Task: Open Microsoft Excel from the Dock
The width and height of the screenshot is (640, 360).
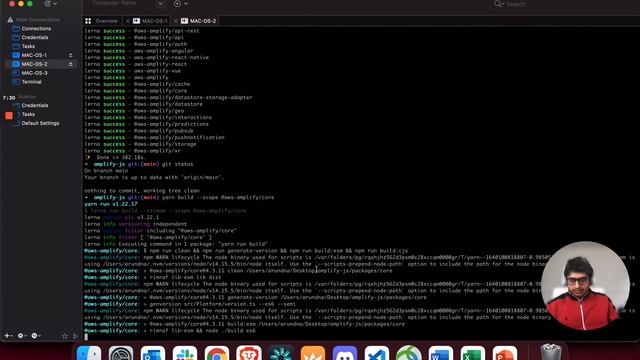Action: 473,353
